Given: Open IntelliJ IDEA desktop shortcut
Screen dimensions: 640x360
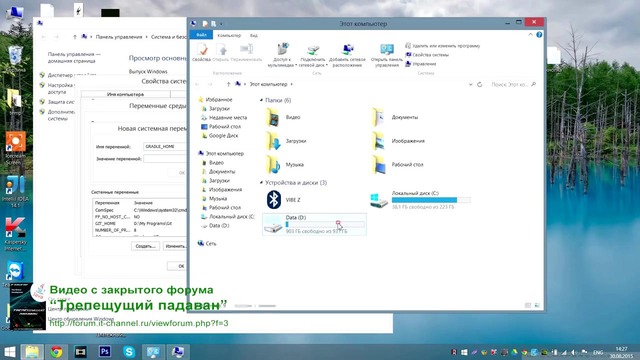Looking at the screenshot, I should 16,191.
